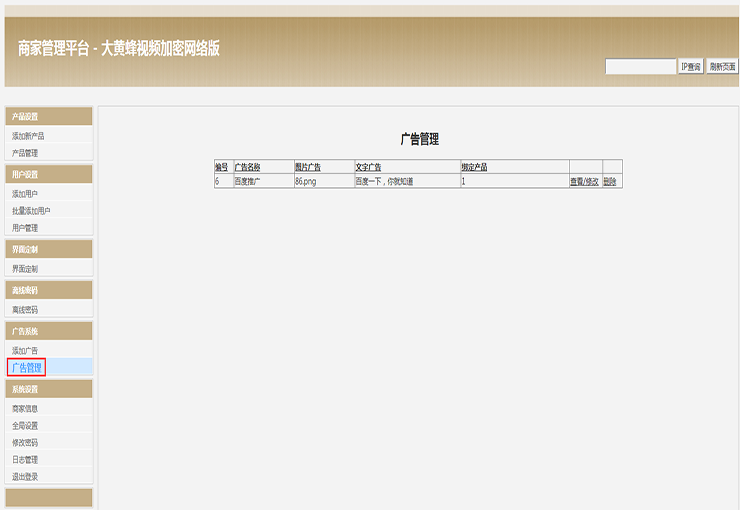The width and height of the screenshot is (740, 510).
Task: Open 商家信息 under system settings
Action: tap(25, 409)
